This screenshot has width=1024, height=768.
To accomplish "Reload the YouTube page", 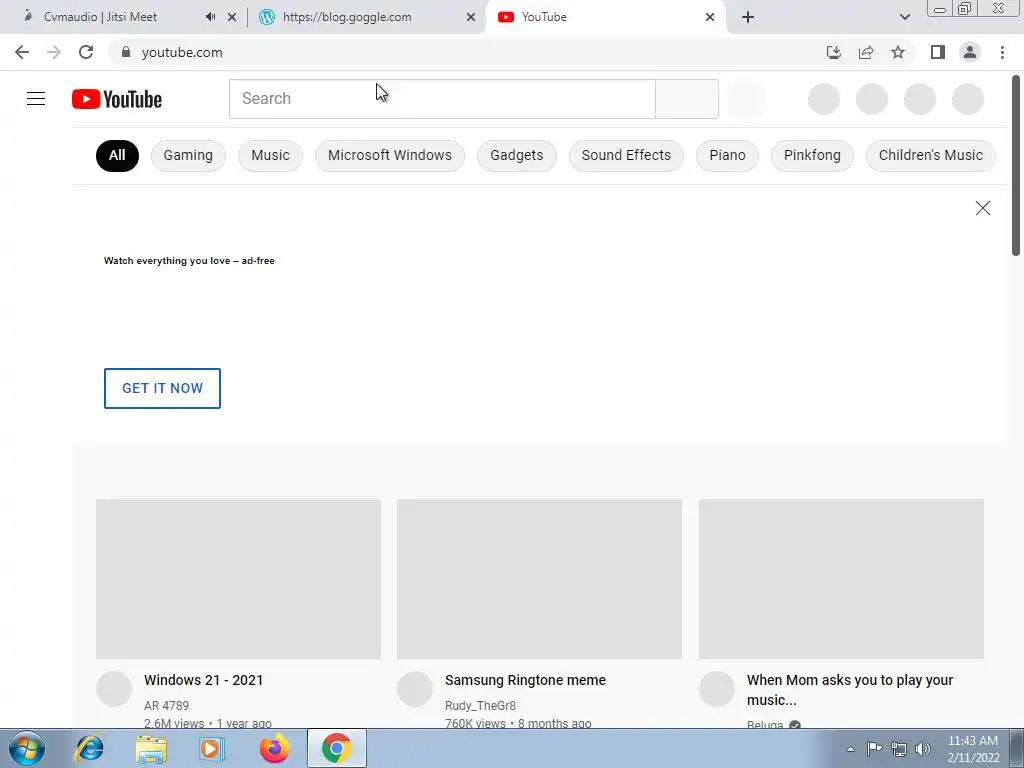I will 86,52.
